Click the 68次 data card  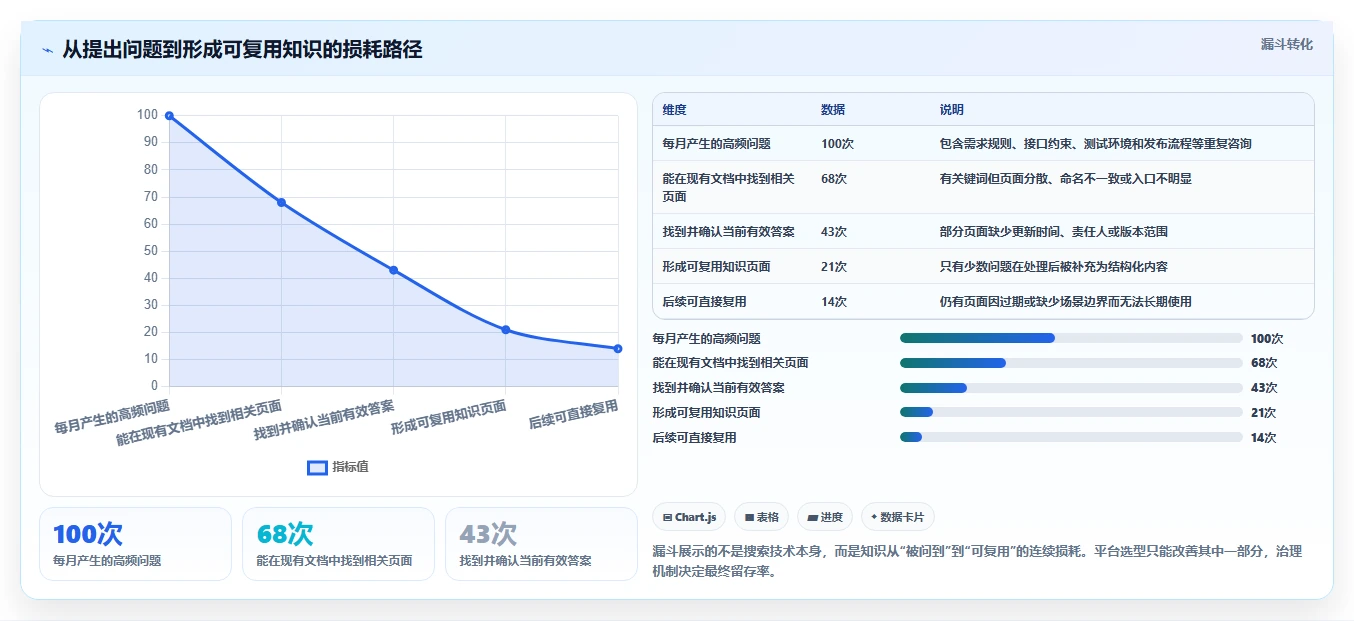tap(338, 544)
